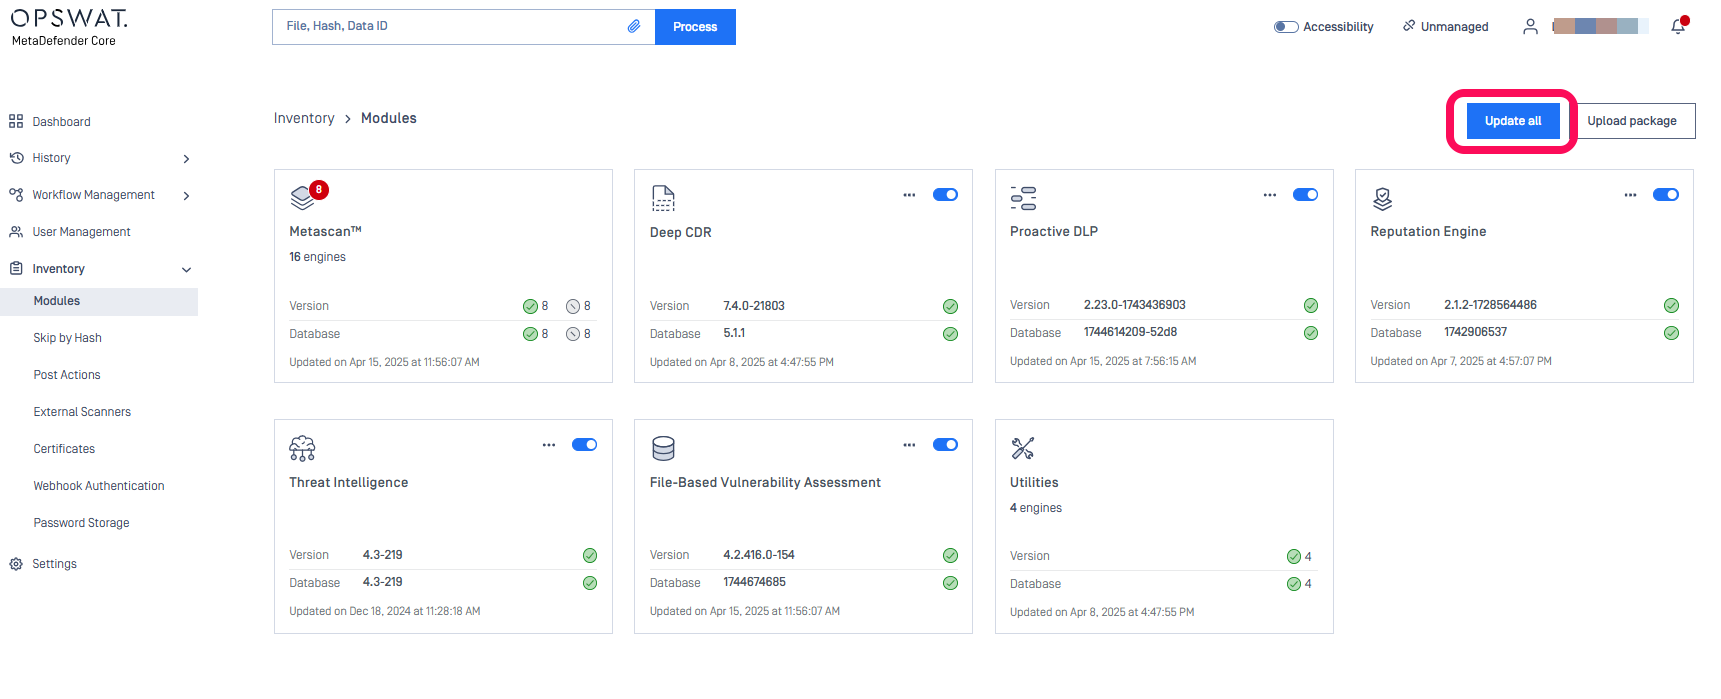
Task: Expand the Workflow Management submenu chevron
Action: pos(186,196)
